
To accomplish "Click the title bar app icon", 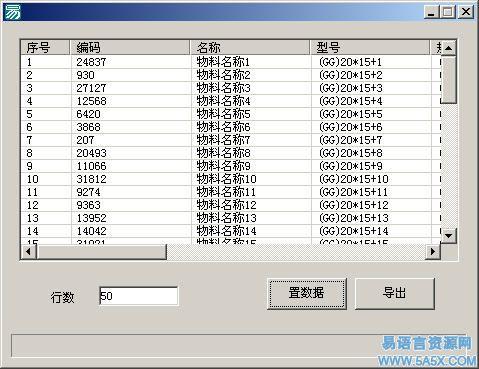I will tap(12, 12).
